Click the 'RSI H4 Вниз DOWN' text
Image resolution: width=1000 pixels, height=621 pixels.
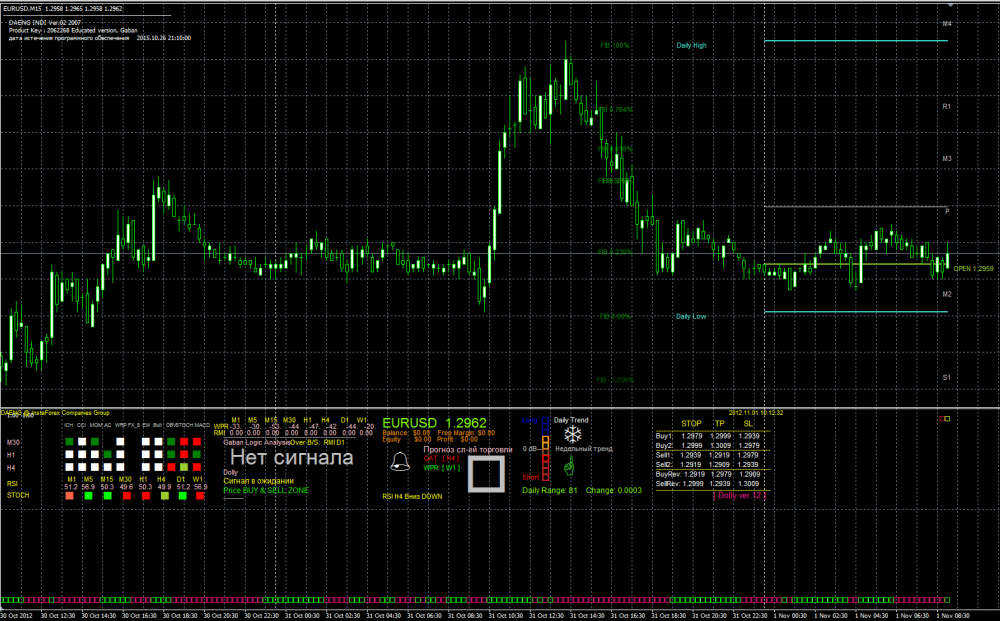[x=412, y=496]
